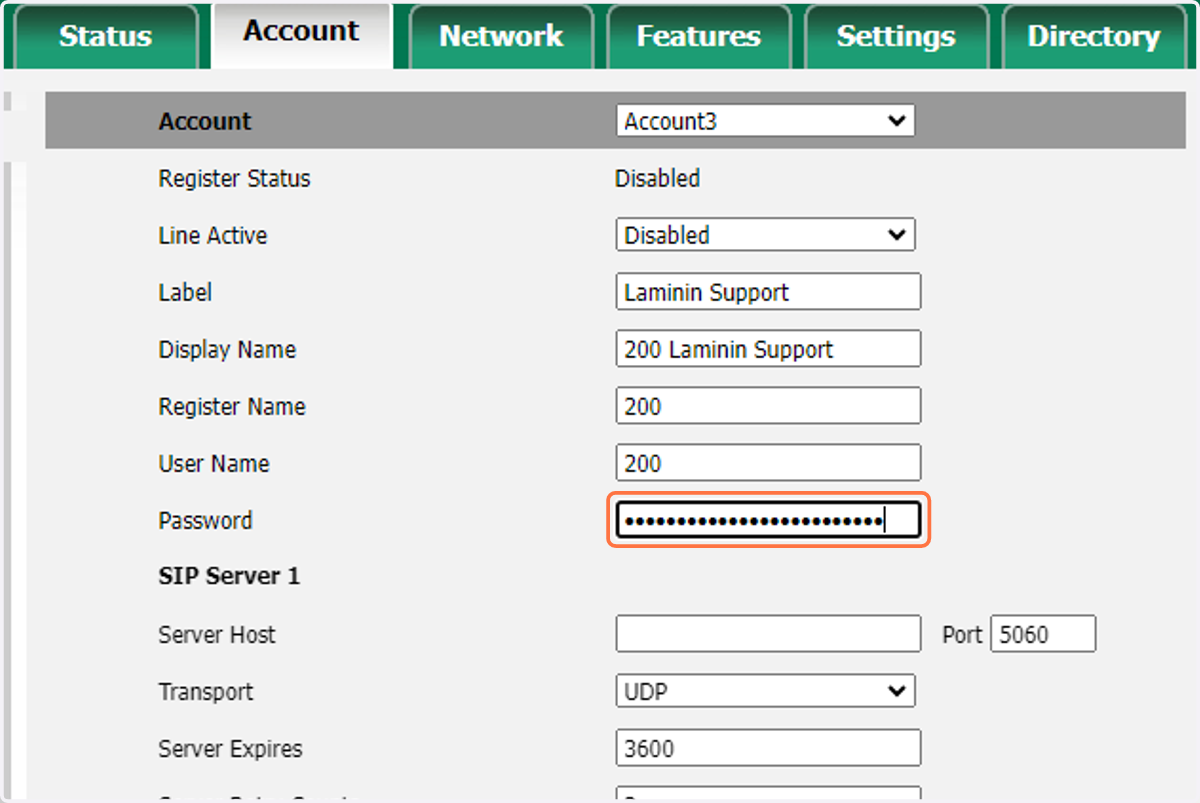
Task: Open the Features tab
Action: pyautogui.click(x=698, y=36)
